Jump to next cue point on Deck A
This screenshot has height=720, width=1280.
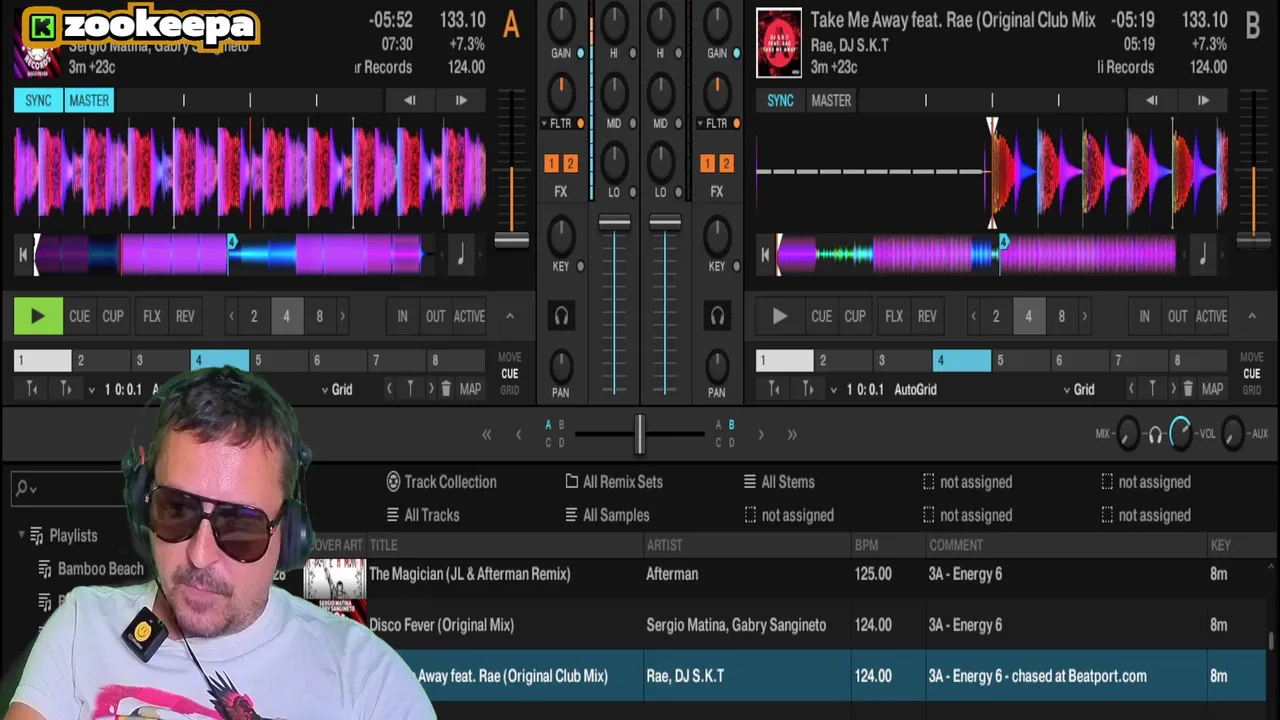(x=431, y=389)
